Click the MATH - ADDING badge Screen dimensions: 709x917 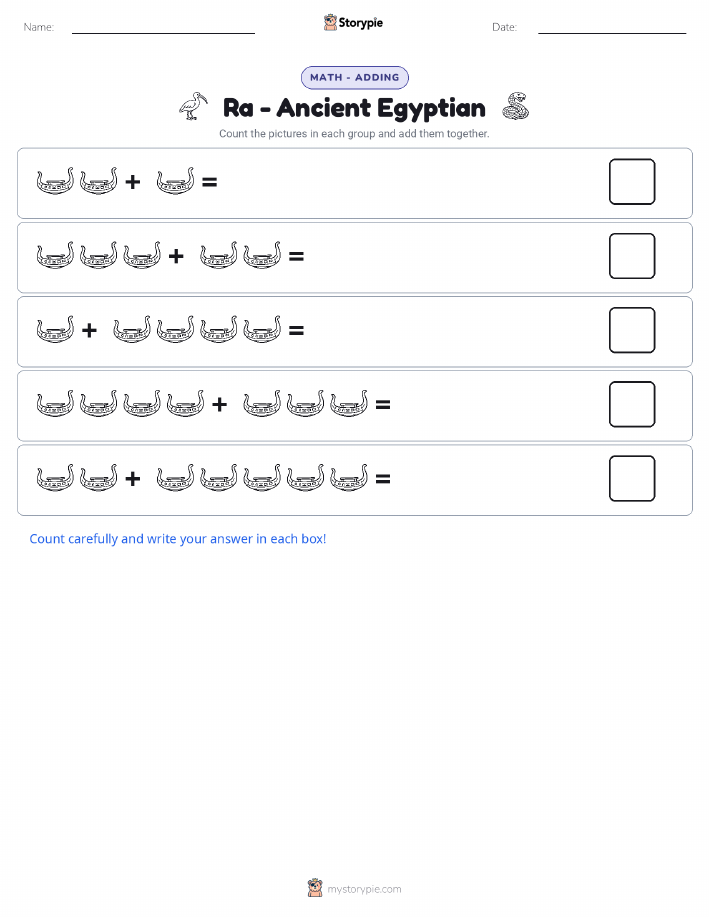tap(354, 77)
